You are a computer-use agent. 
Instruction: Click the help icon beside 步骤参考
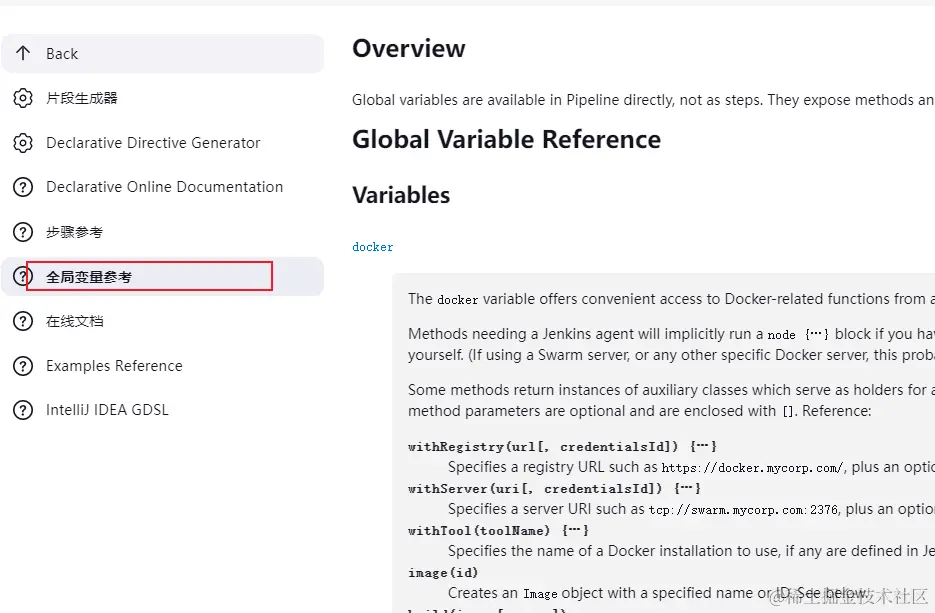(x=23, y=232)
